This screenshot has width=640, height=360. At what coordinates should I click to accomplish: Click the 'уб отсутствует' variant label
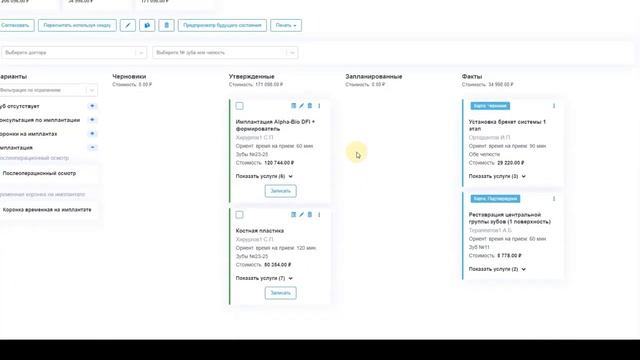click(20, 106)
